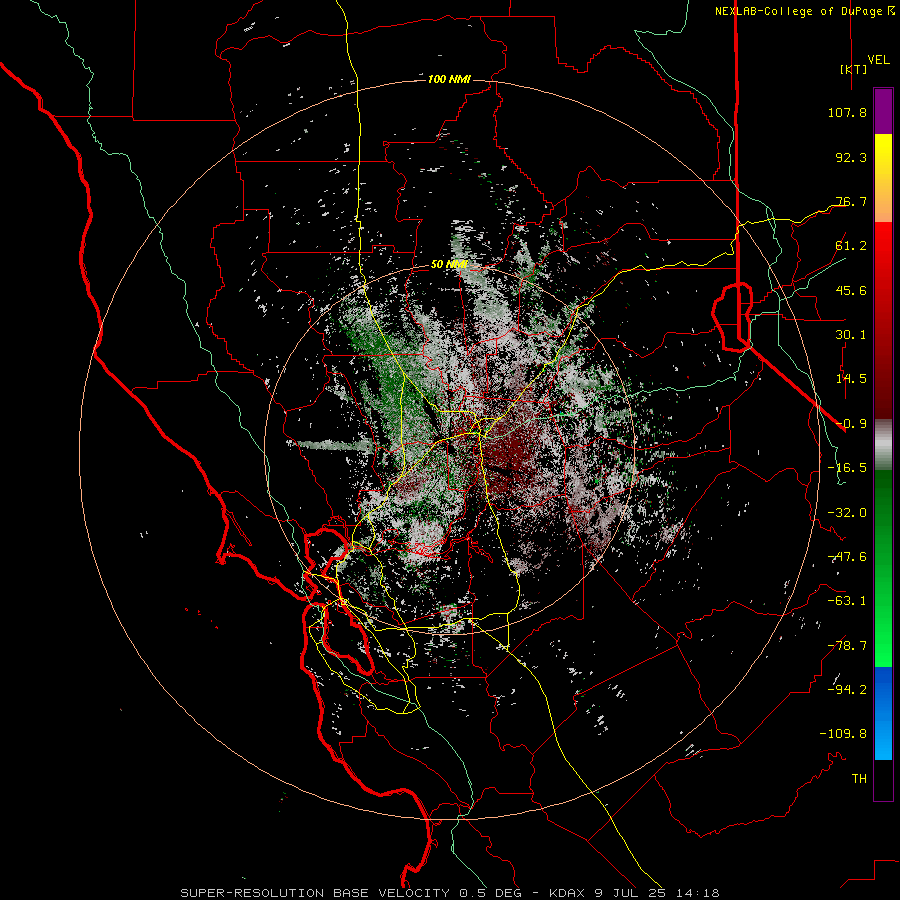Select the 30.1 legend value
This screenshot has width=900, height=900.
click(x=851, y=335)
